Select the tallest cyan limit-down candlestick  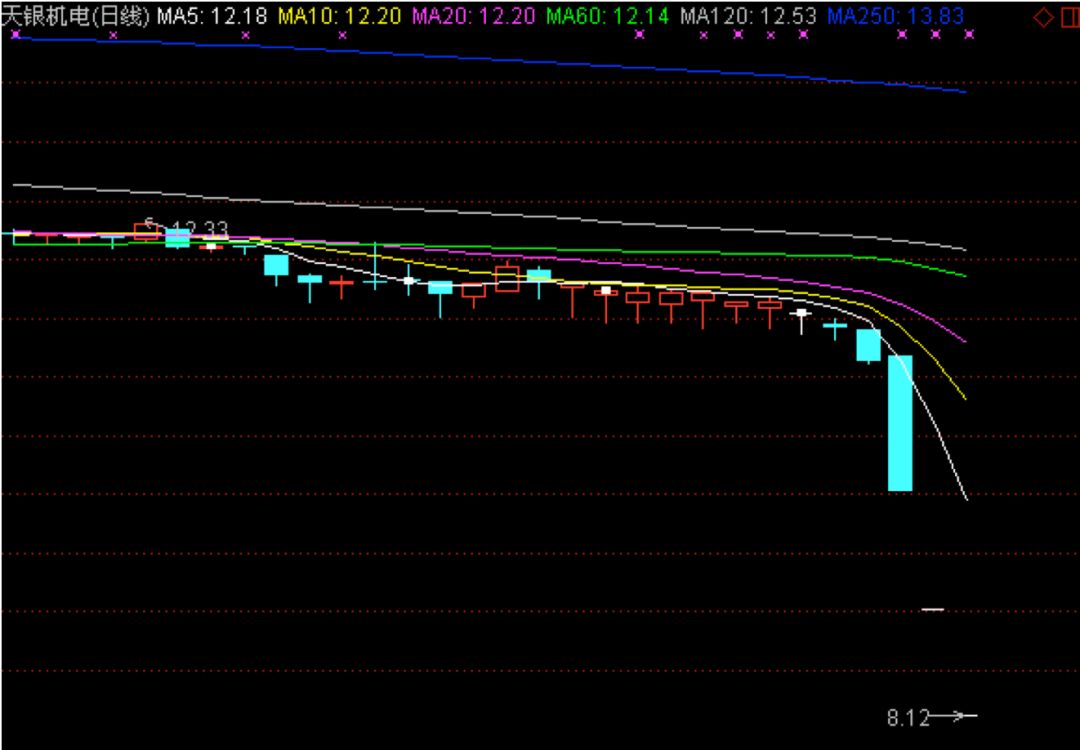(x=900, y=422)
